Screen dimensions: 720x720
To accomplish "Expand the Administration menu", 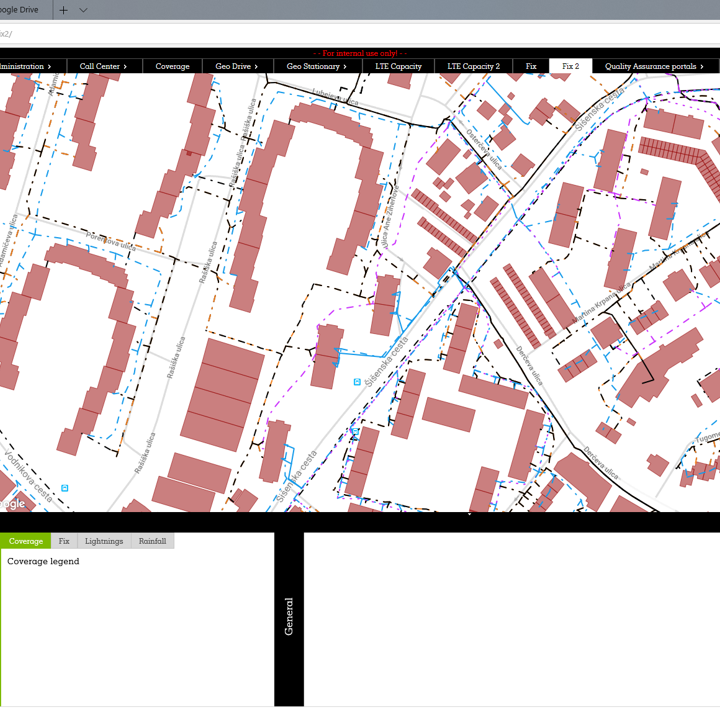I will coord(24,66).
